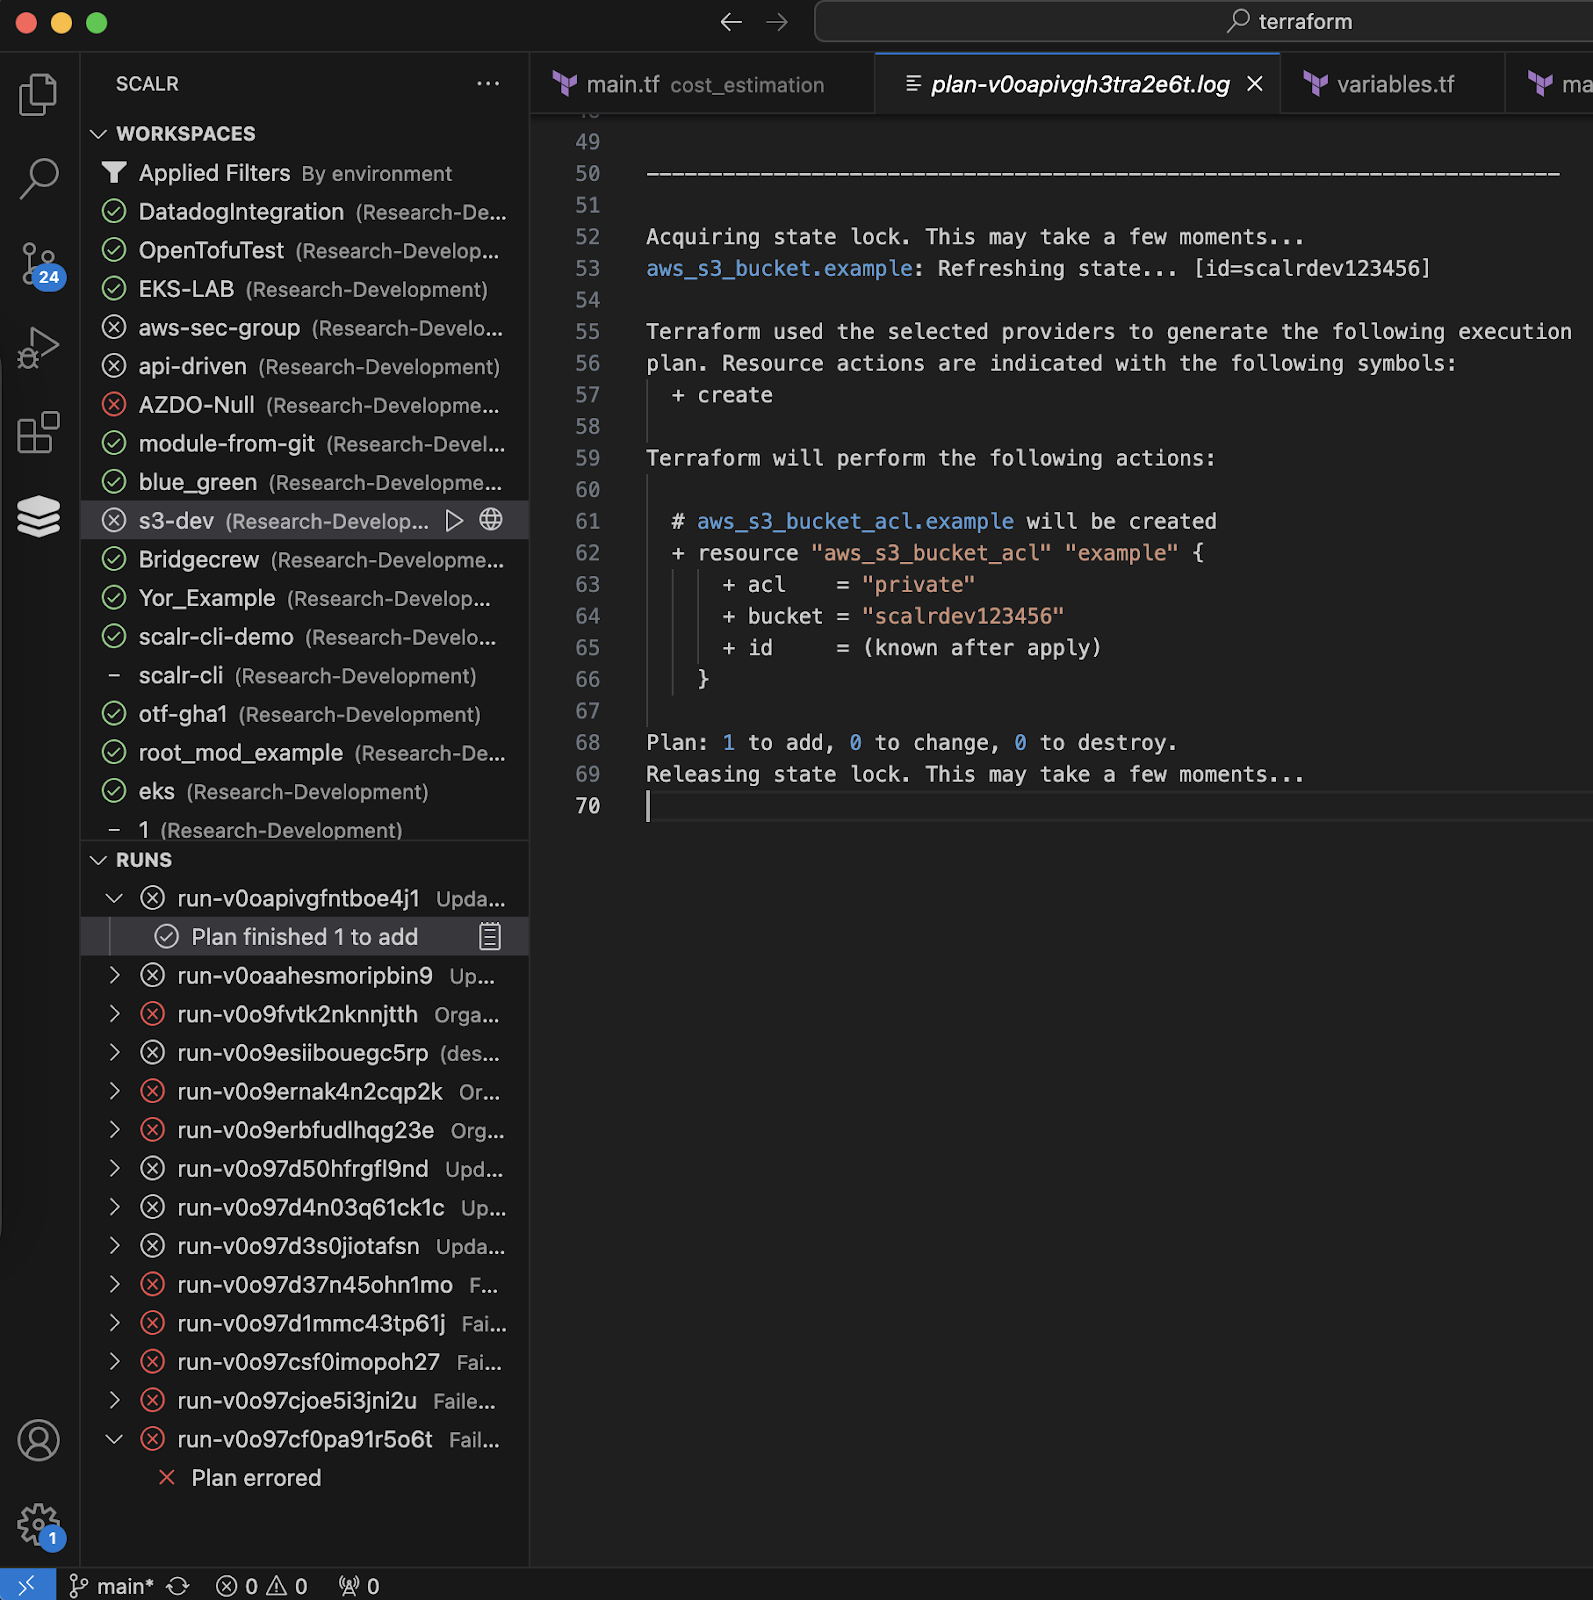
Task: Open the Scalr stacked-layers view
Action: 38,517
